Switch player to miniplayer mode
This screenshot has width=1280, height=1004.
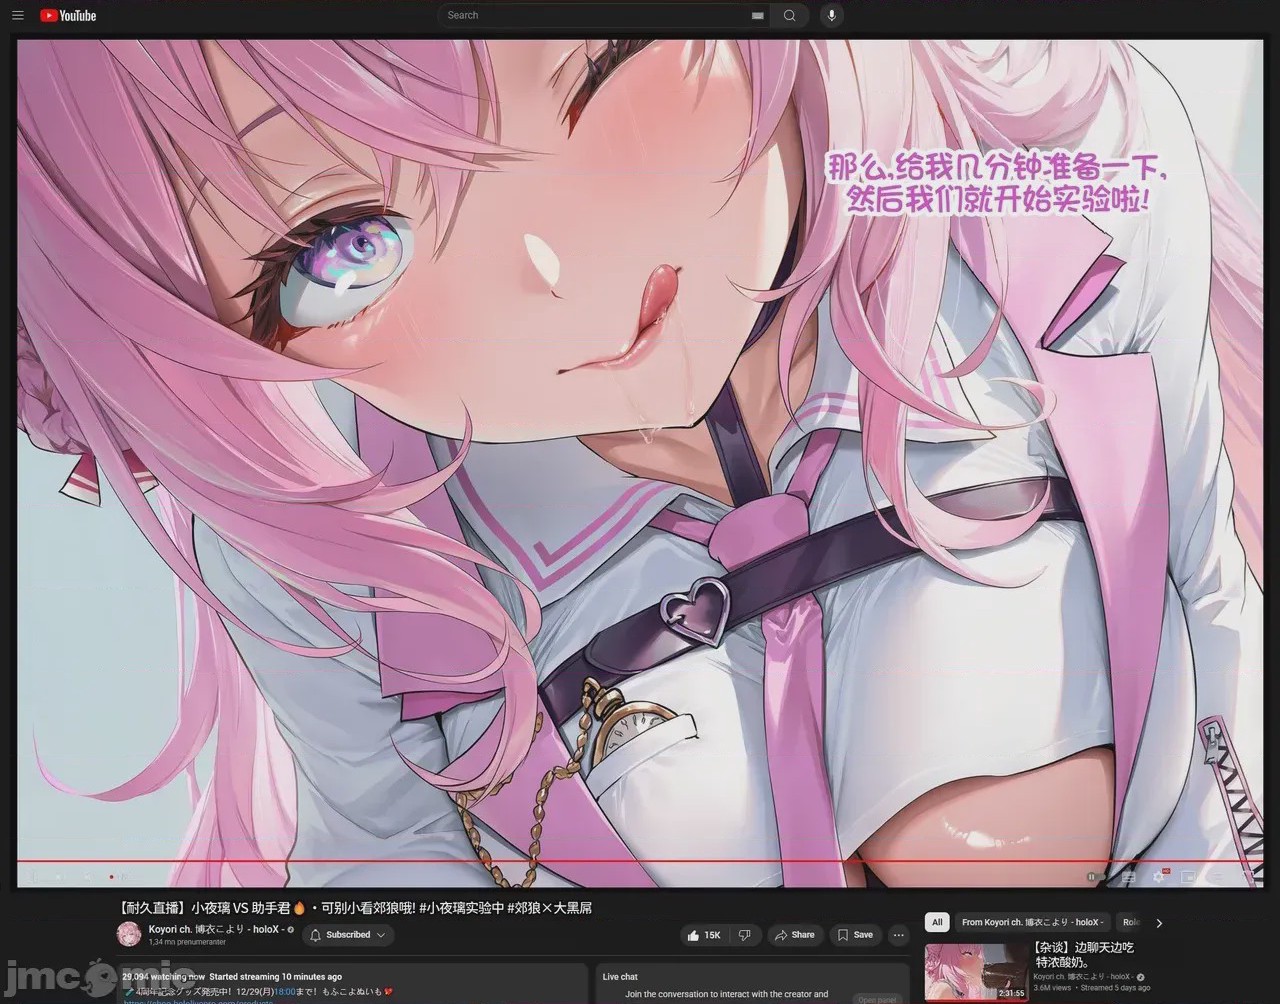(1188, 876)
